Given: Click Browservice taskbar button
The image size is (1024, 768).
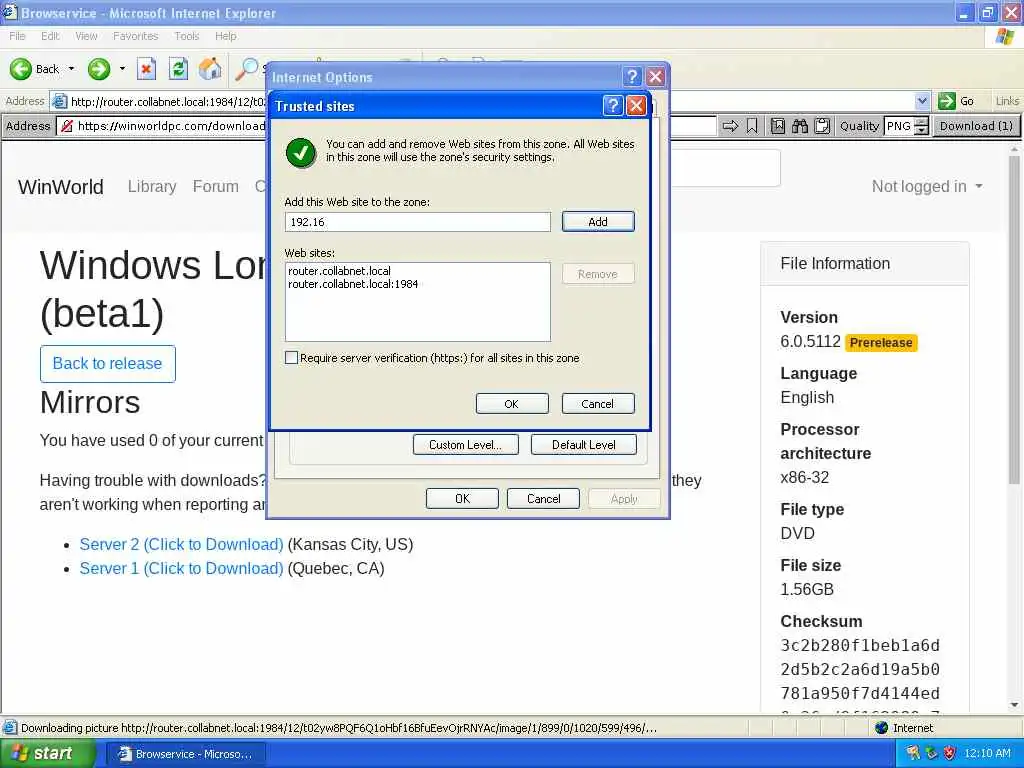Looking at the screenshot, I should pyautogui.click(x=186, y=754).
